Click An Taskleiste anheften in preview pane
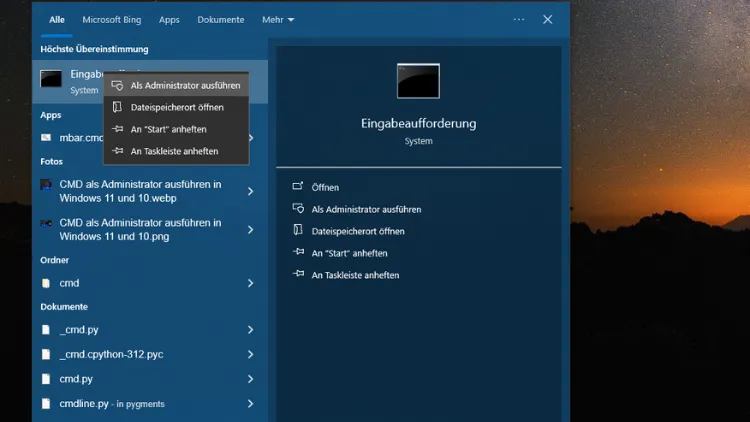 click(x=355, y=276)
